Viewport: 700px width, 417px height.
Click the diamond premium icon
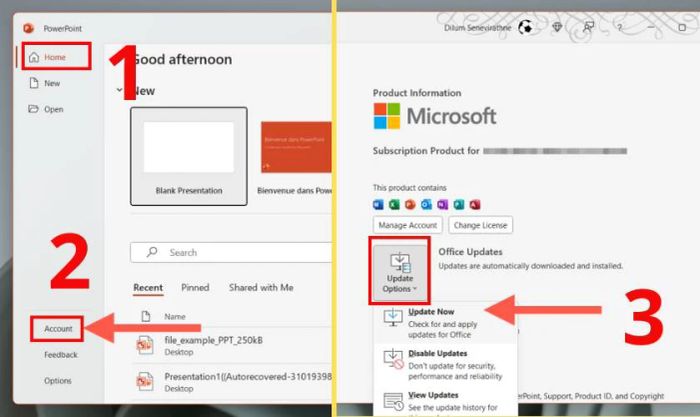point(557,28)
